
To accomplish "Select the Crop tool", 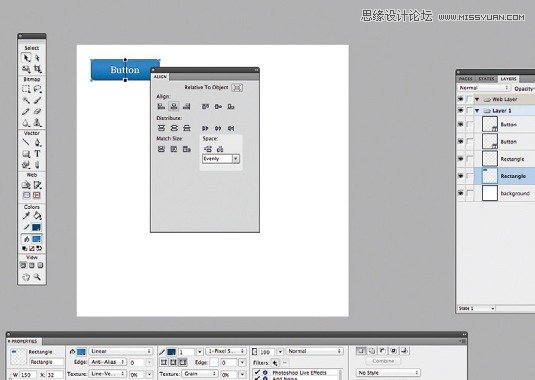I will coord(38,69).
